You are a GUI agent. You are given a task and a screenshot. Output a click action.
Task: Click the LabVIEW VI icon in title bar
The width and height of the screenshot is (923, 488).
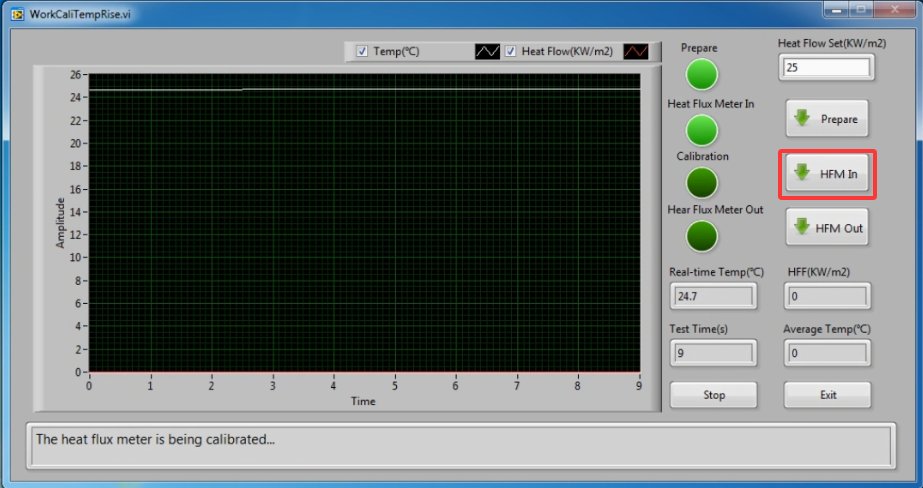(18, 14)
